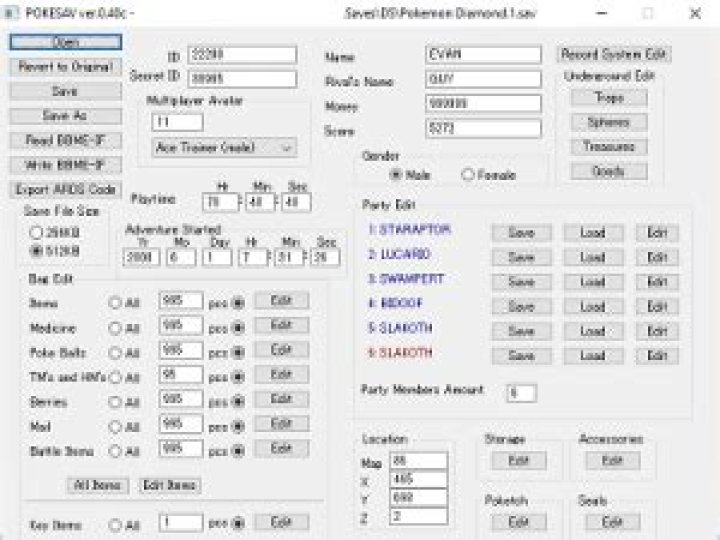The height and width of the screenshot is (540, 720).
Task: Click the Open button
Action: 66,42
